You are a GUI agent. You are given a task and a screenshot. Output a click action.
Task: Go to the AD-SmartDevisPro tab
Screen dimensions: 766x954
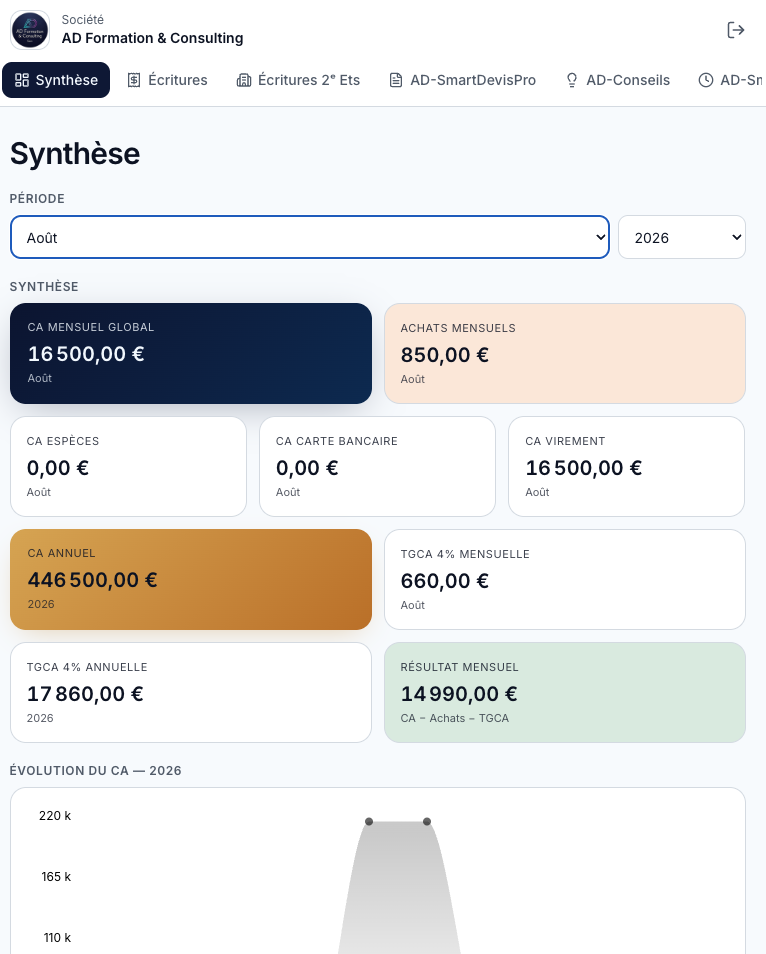(x=462, y=80)
